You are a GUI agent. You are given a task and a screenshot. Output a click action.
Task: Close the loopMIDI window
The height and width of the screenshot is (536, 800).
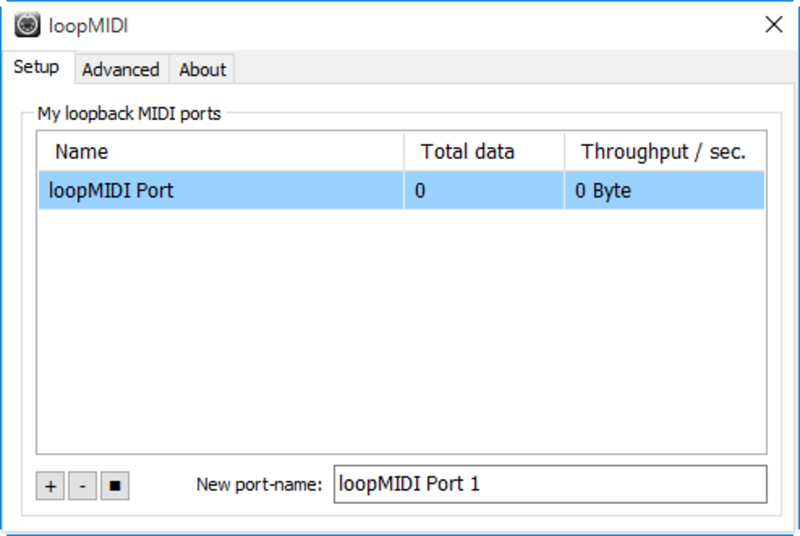773,25
